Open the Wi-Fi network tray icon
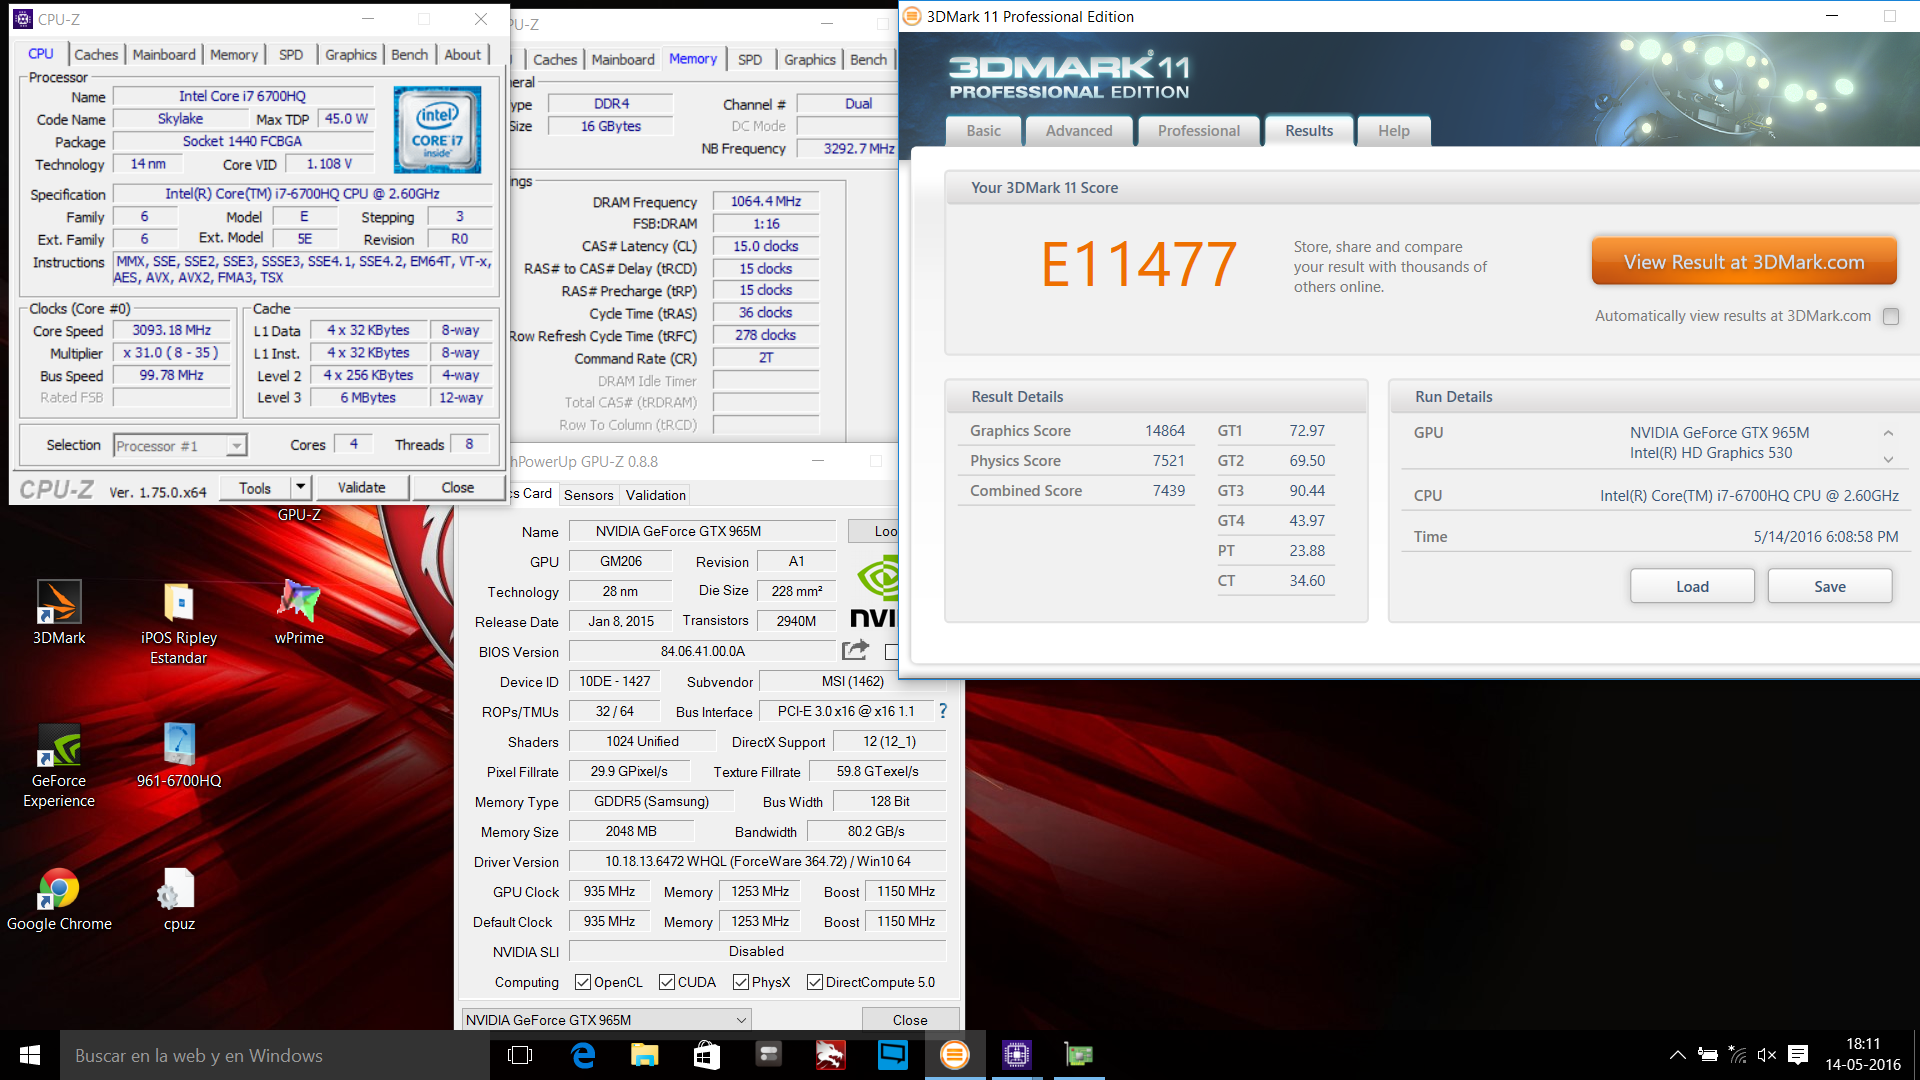 coord(1738,1055)
